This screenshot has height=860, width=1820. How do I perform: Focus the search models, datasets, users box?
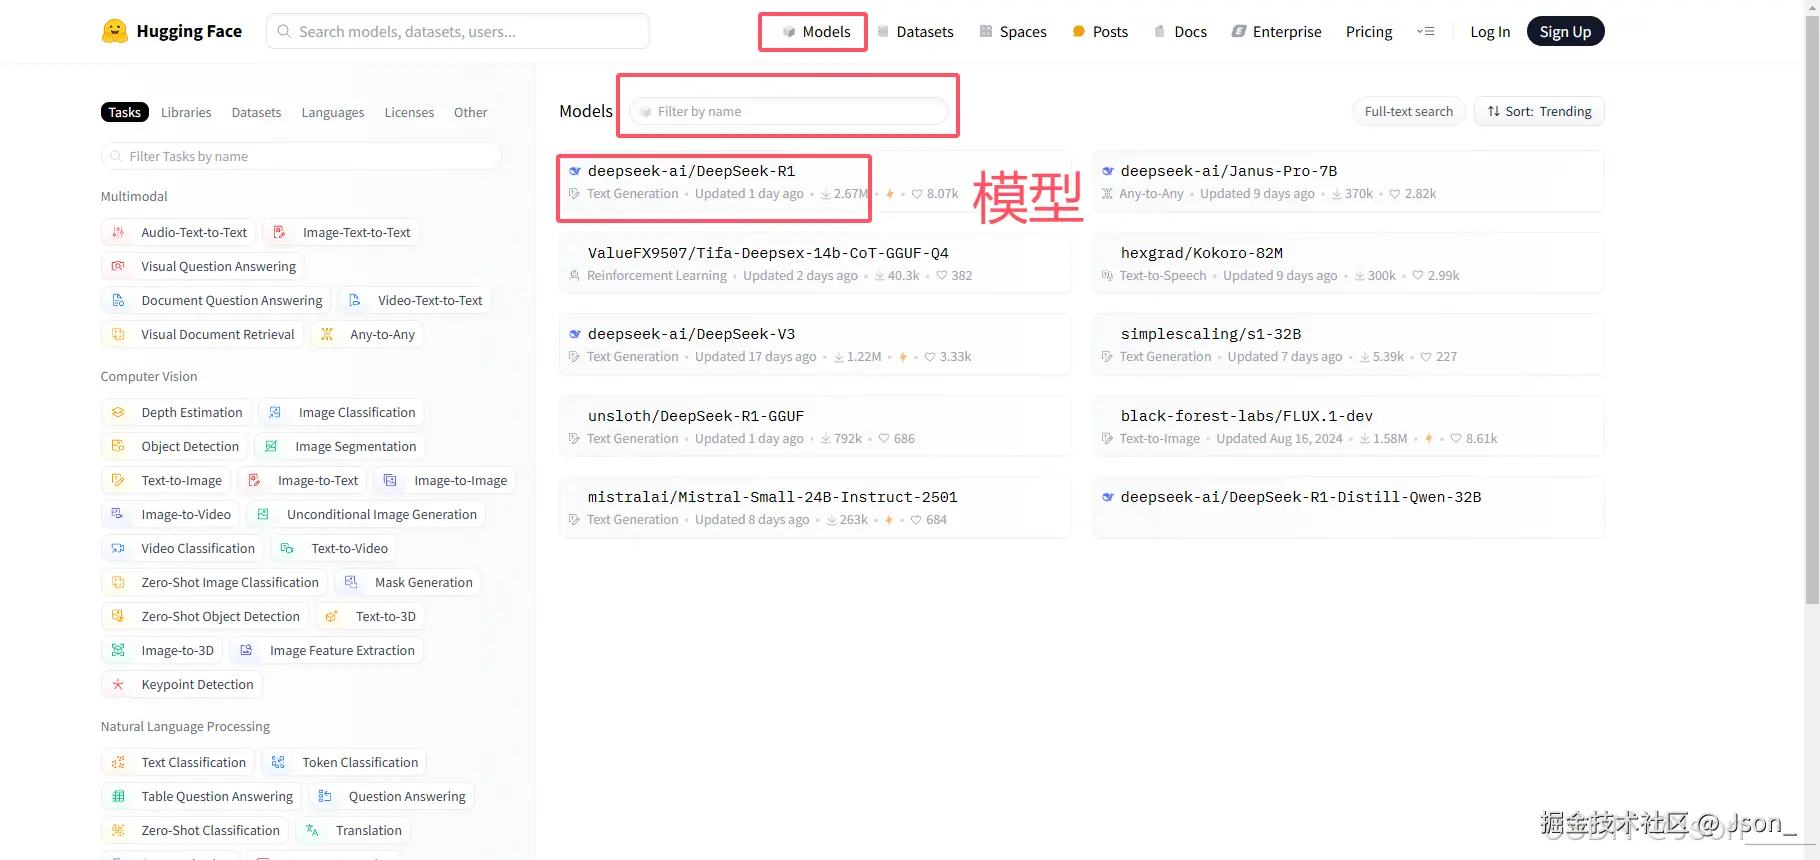458,31
